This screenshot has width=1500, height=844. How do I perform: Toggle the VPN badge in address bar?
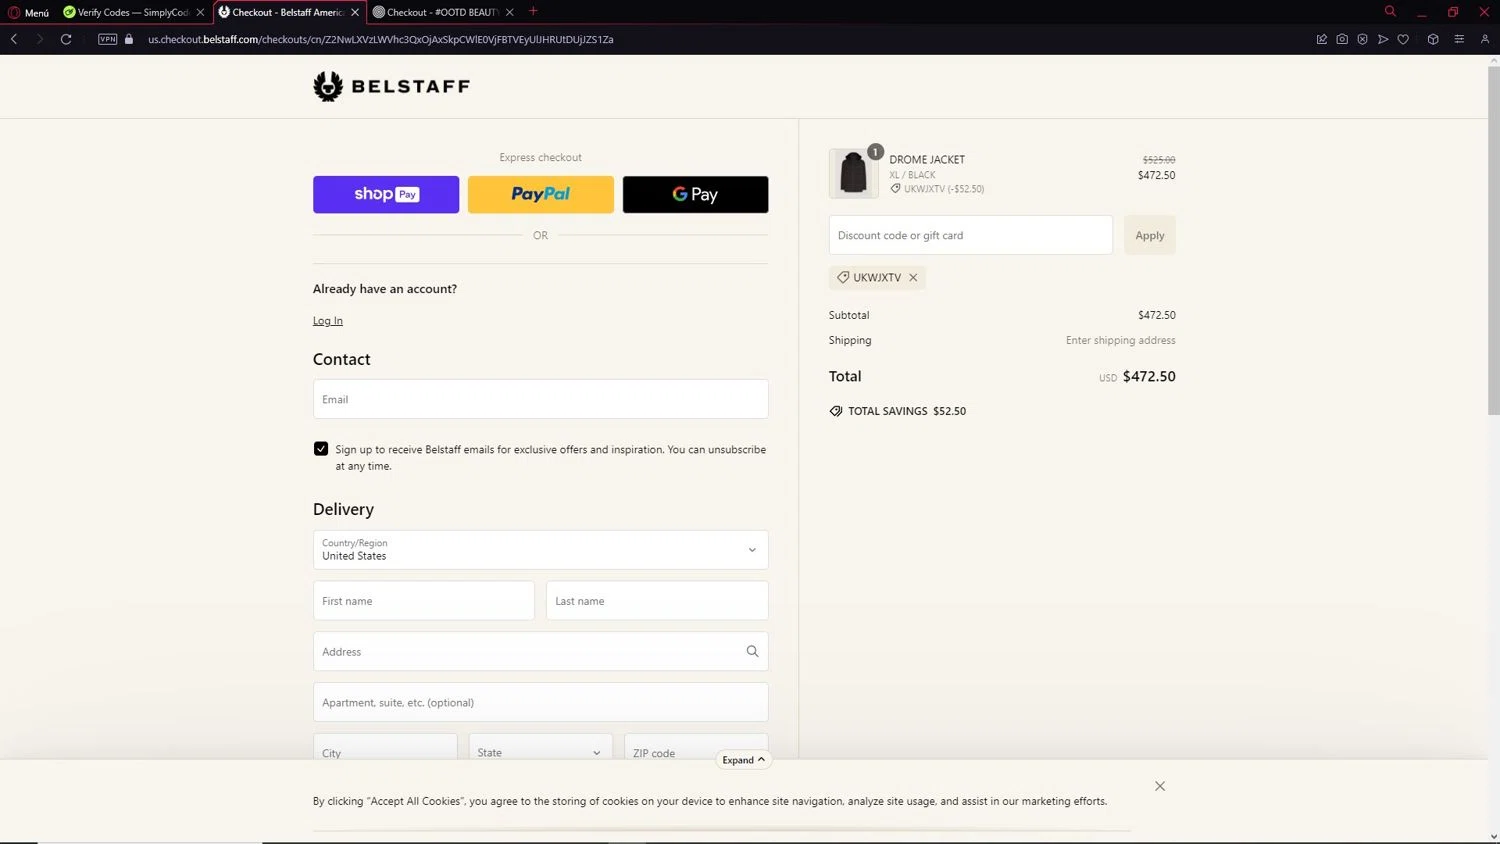point(108,39)
